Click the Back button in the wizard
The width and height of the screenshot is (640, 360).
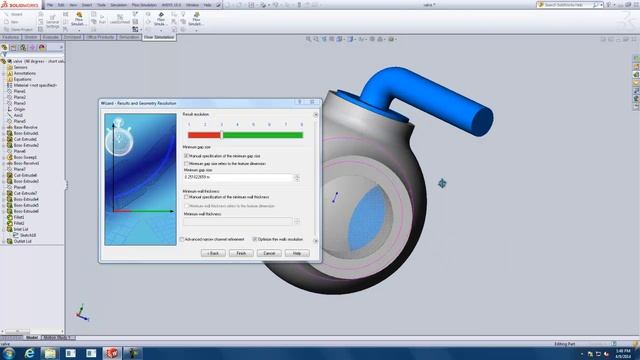pyautogui.click(x=213, y=253)
